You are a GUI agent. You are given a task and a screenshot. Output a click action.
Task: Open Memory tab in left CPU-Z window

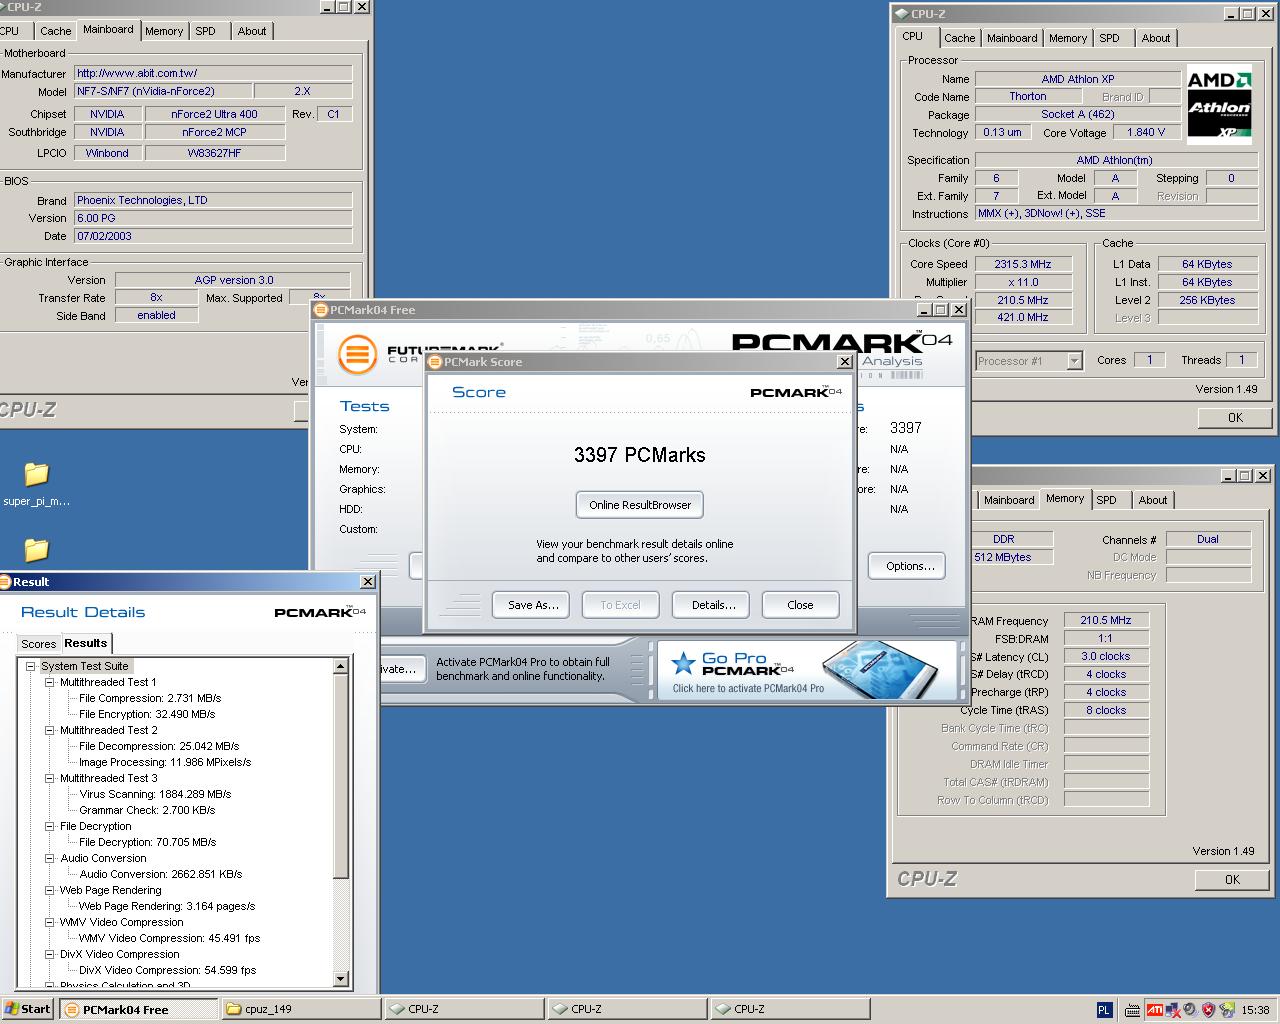pyautogui.click(x=164, y=31)
